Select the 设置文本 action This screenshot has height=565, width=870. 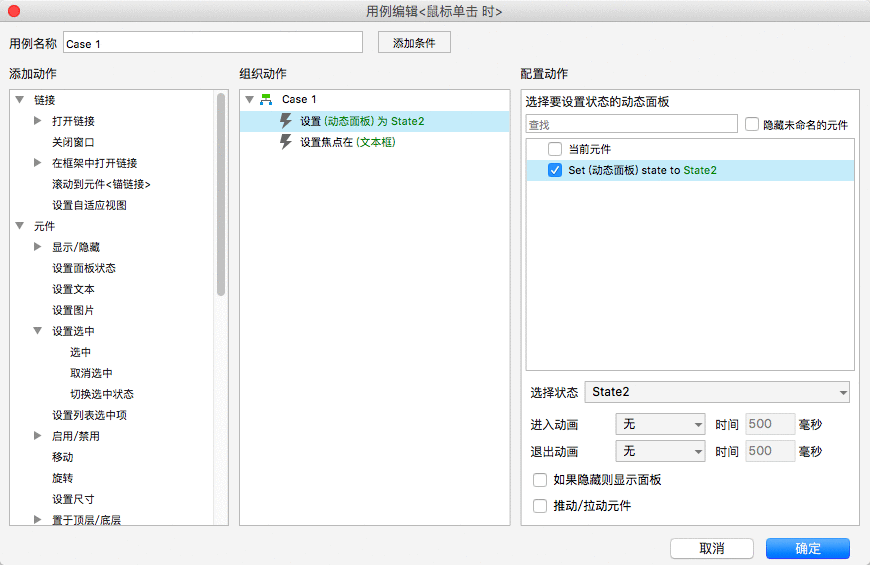73,289
